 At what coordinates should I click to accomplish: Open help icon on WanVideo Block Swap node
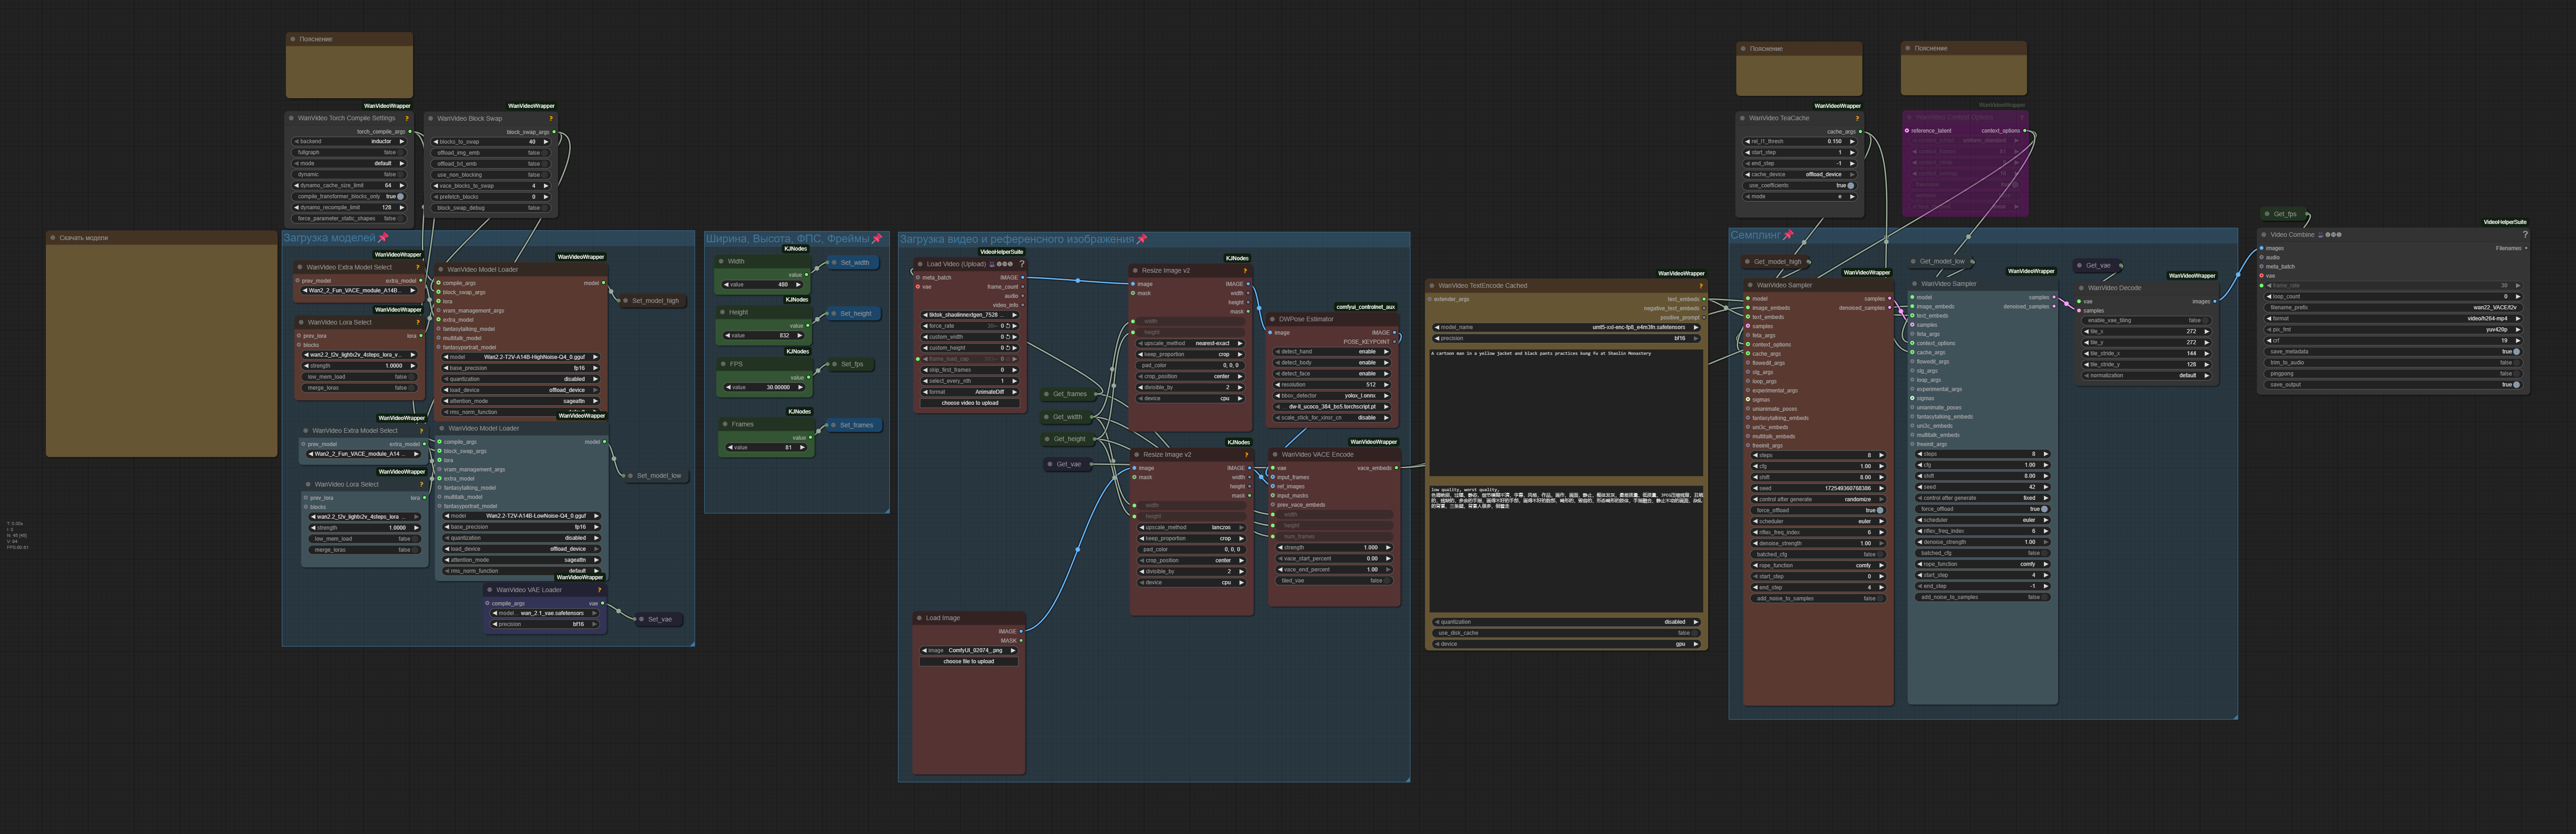click(551, 118)
